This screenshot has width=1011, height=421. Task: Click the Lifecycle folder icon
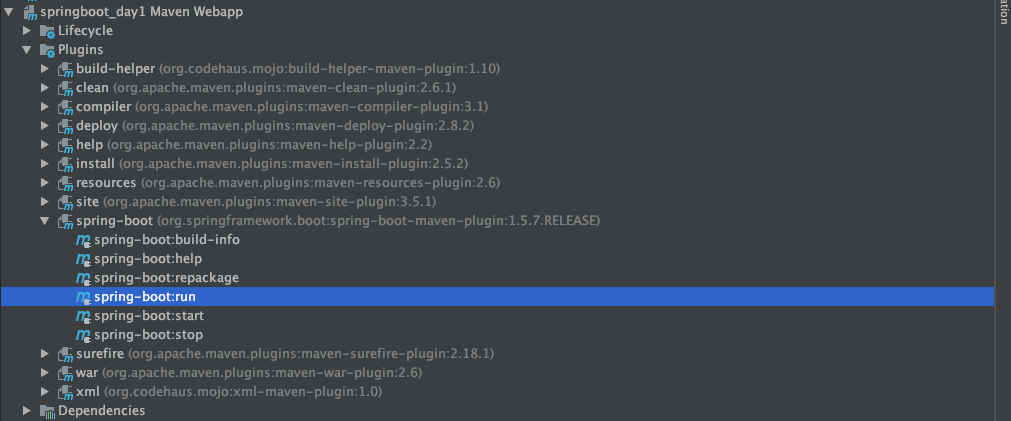tap(47, 31)
